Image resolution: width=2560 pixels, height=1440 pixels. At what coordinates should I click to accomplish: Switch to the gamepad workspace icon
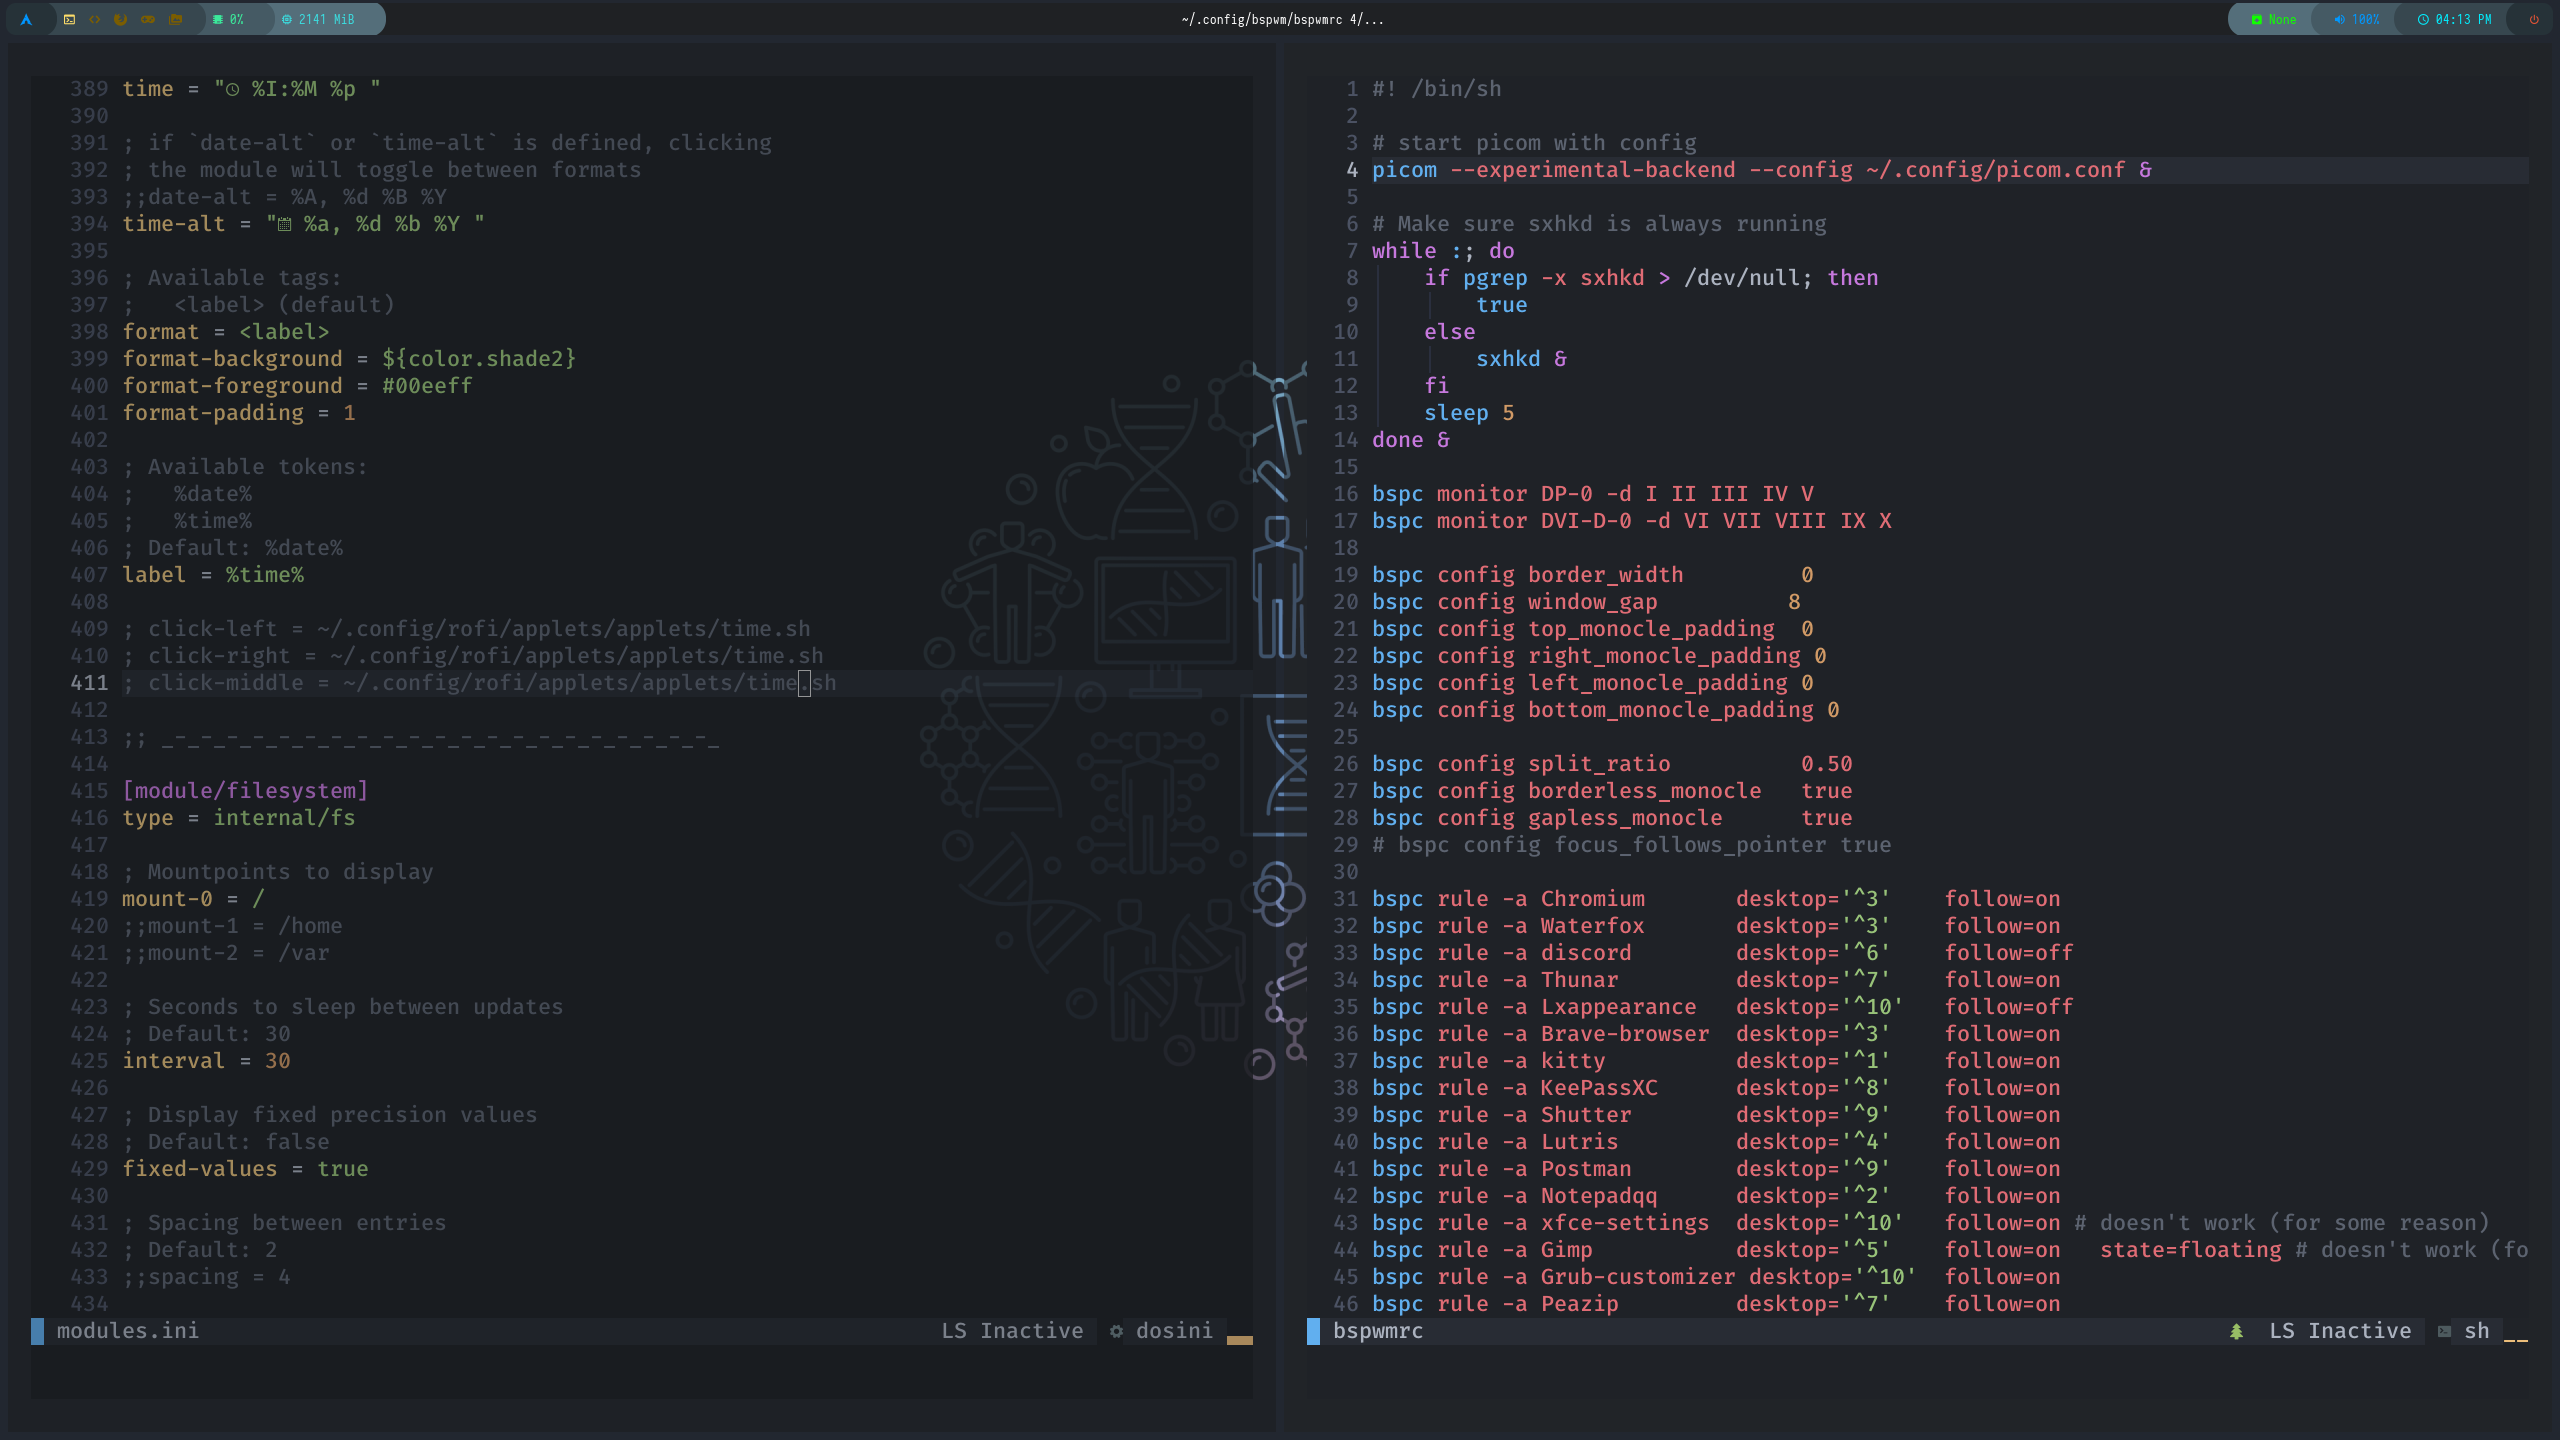(148, 19)
